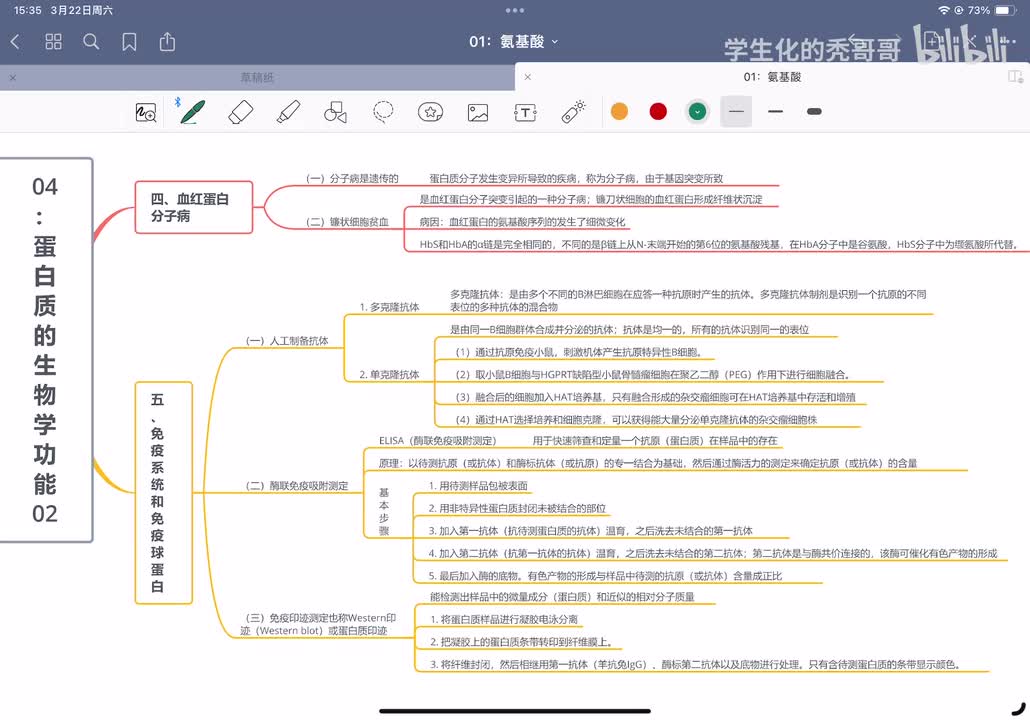Tap '(1) 通过抗原免疫小鼠' step line
Screen dimensions: 1030x720
pyautogui.click(x=579, y=352)
